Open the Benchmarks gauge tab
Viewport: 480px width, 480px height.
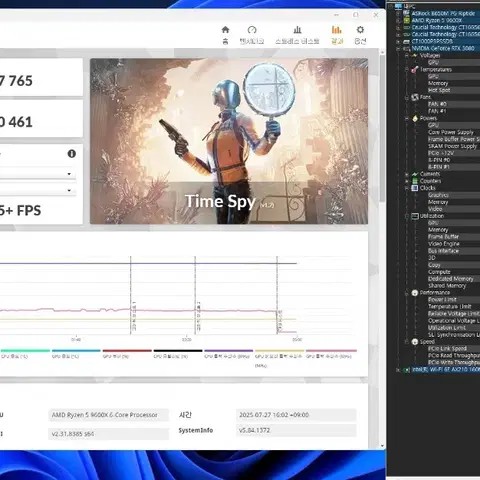[x=252, y=35]
